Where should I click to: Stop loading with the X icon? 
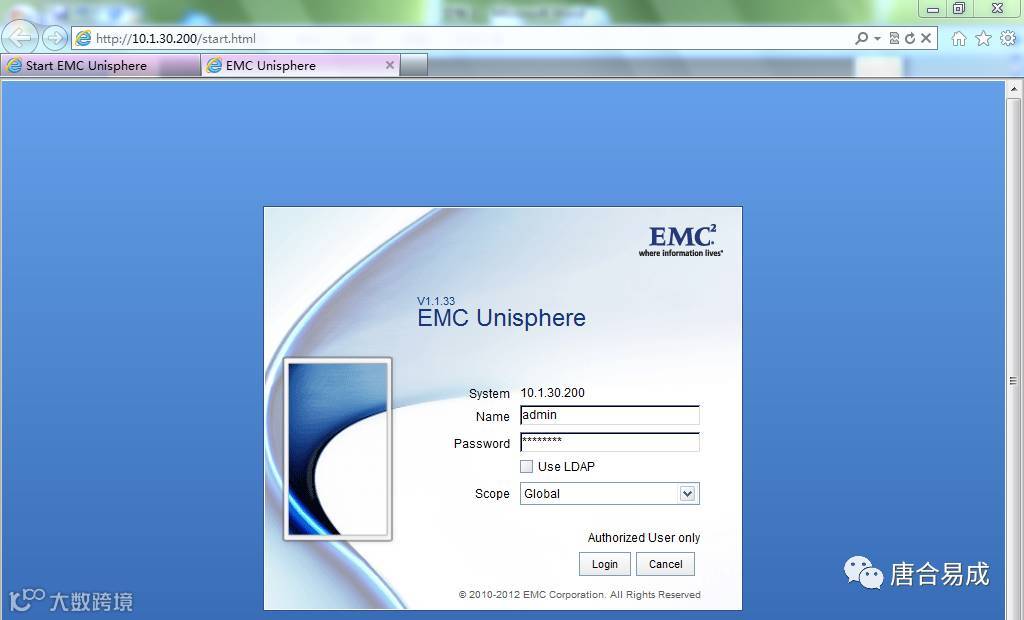(926, 39)
